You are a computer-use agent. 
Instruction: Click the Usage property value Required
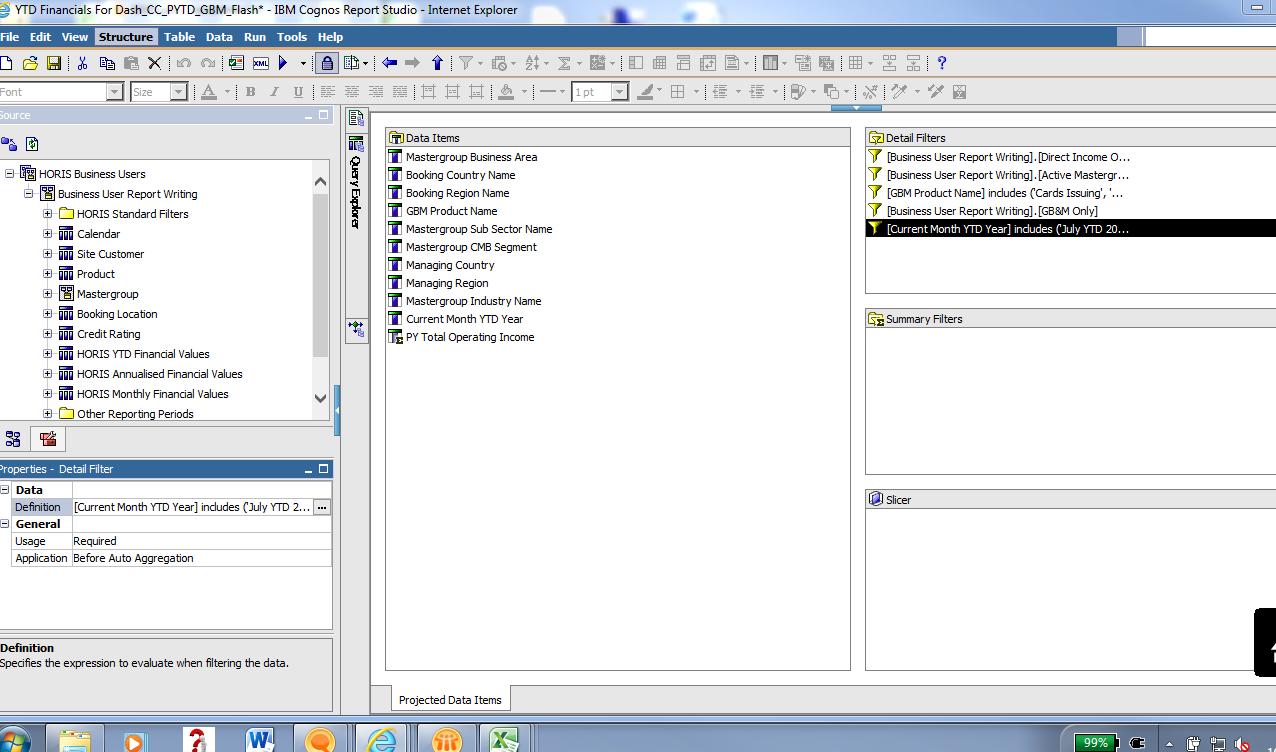pos(201,541)
